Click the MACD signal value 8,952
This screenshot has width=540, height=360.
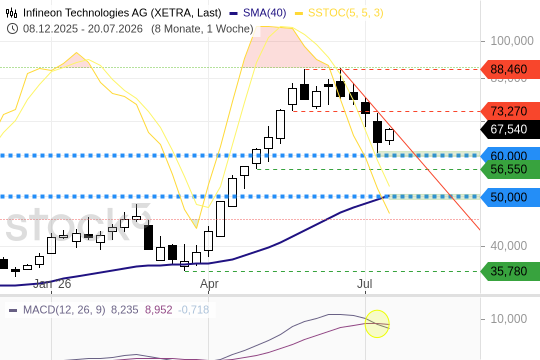(x=158, y=310)
